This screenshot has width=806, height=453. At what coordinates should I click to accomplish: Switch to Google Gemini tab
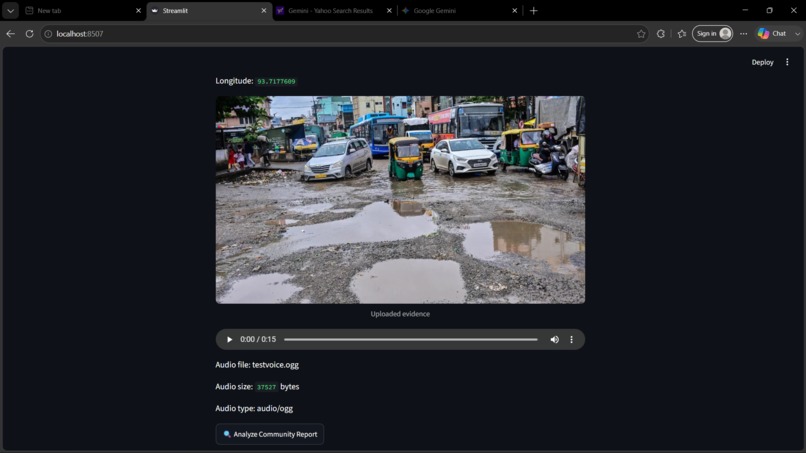click(x=454, y=10)
